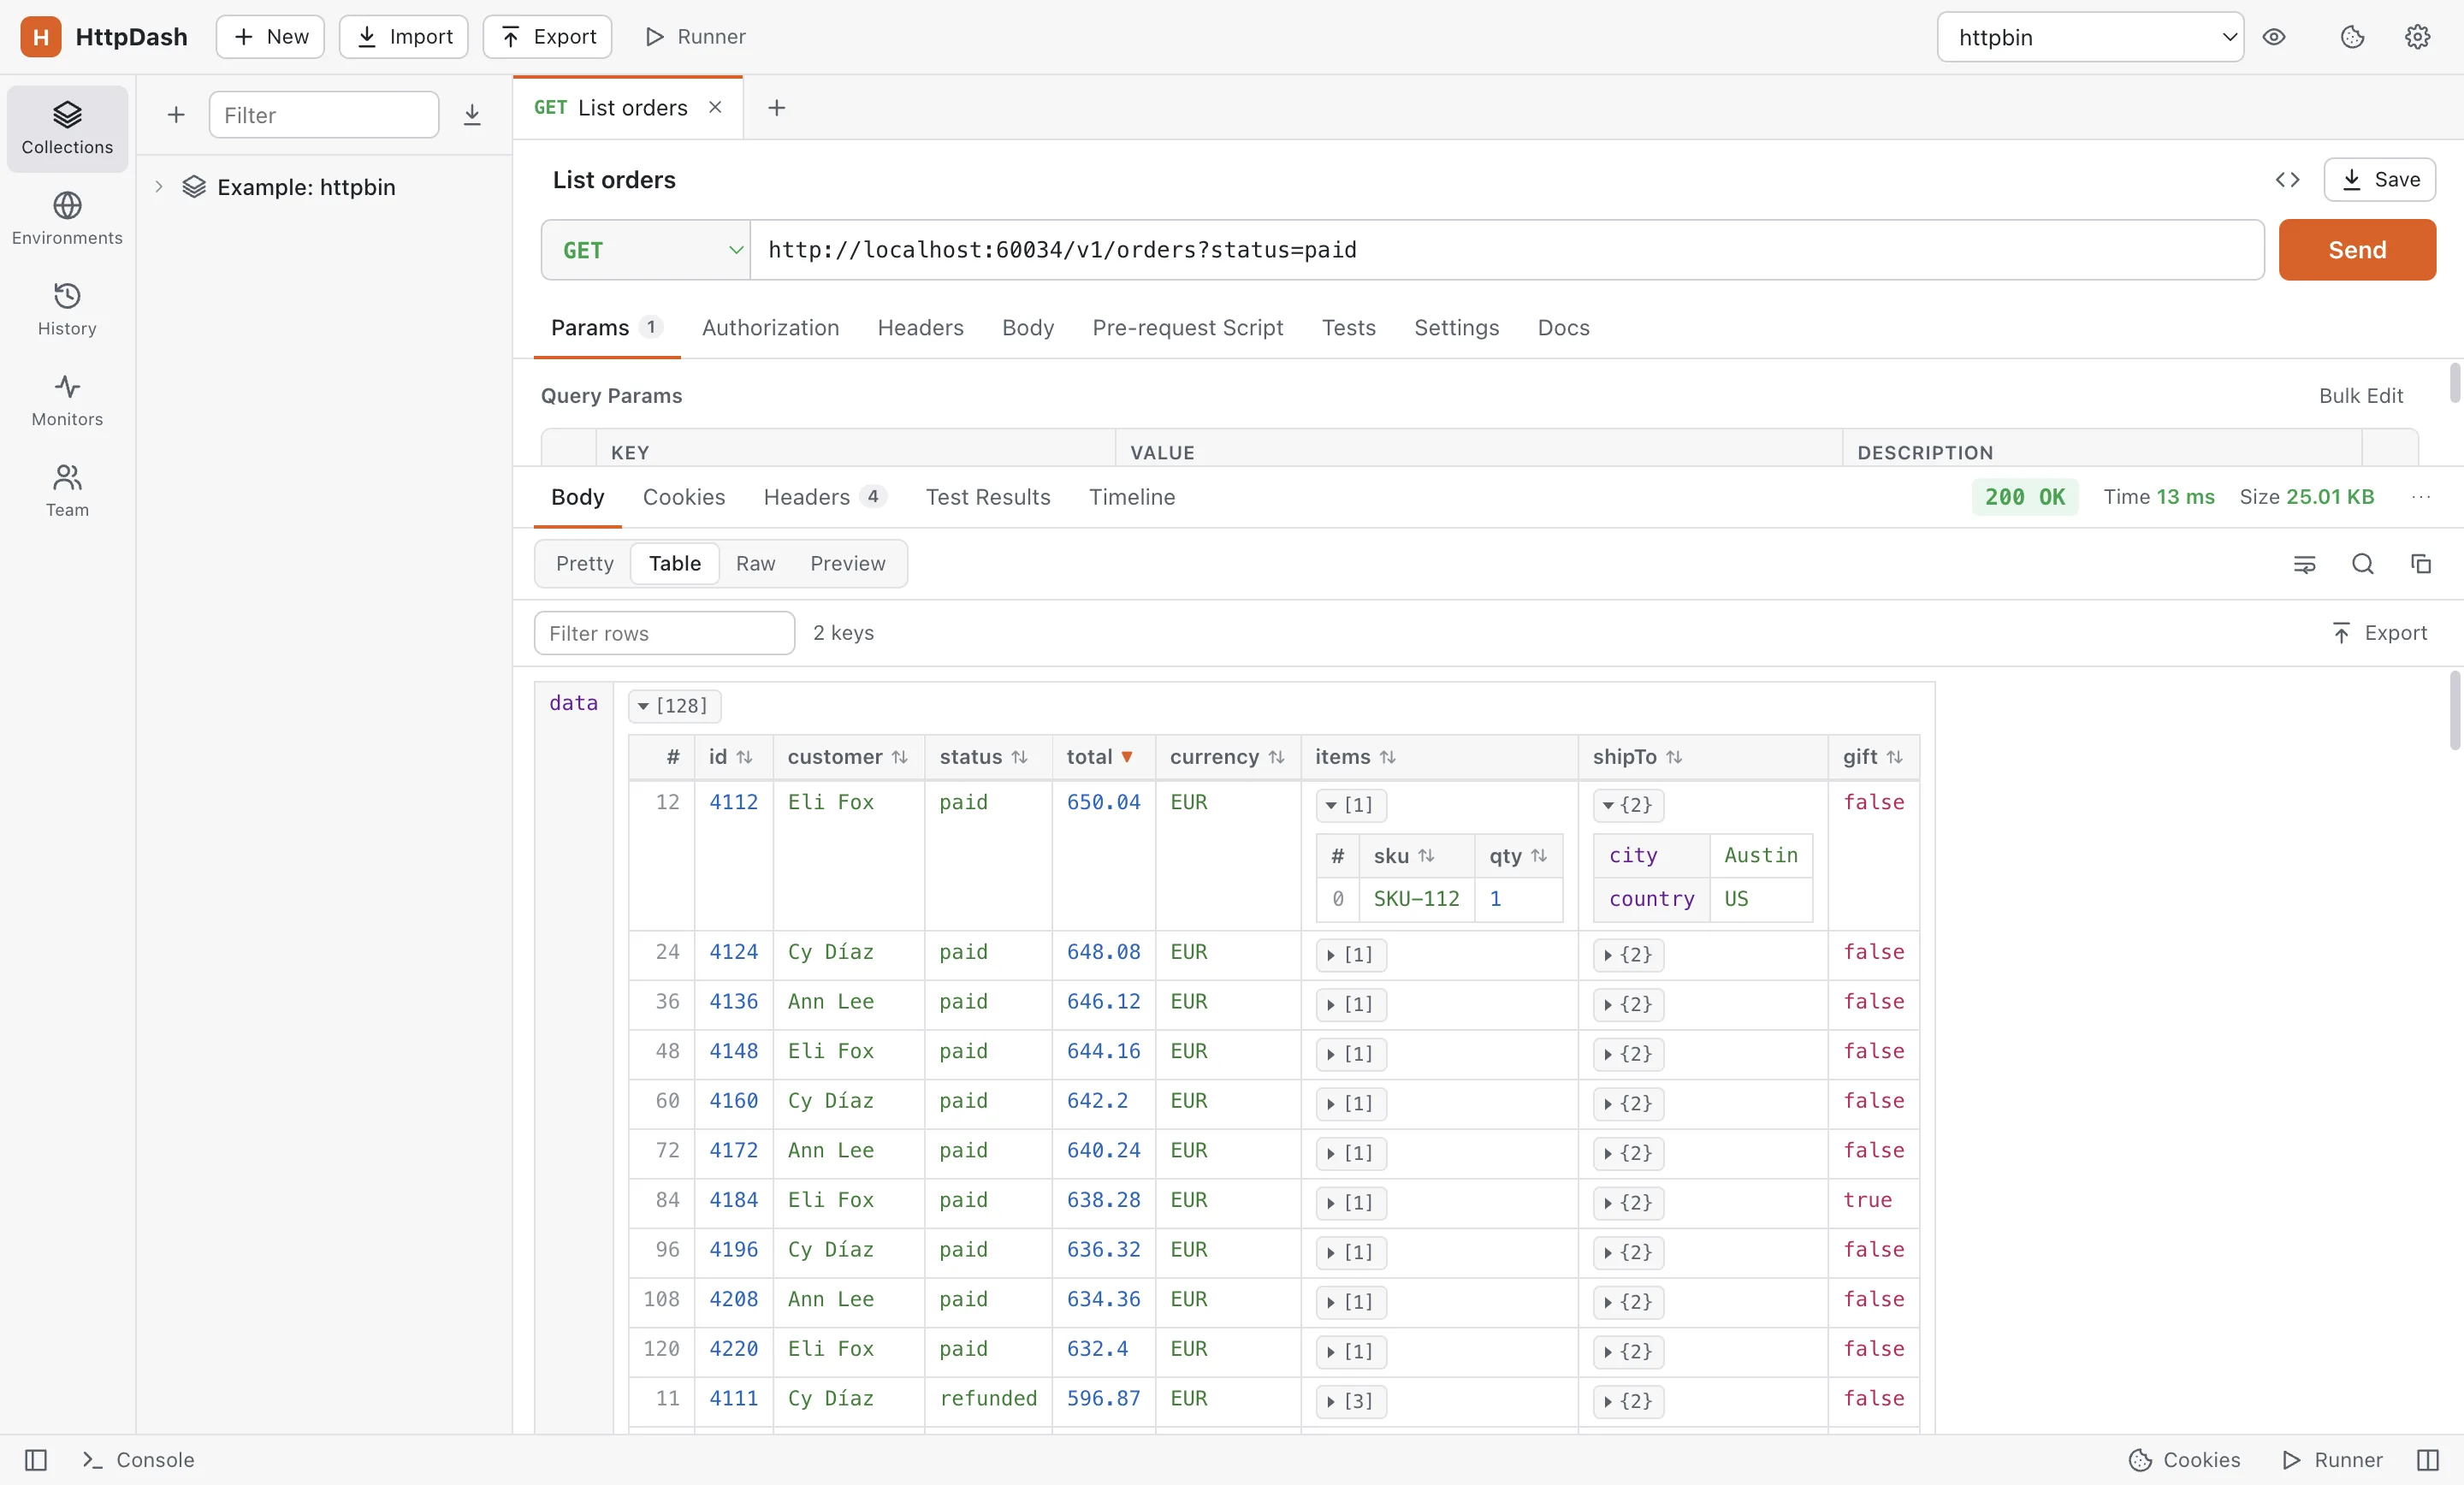The width and height of the screenshot is (2464, 1485).
Task: Collapse the items [1] cell for order 4112
Action: (1350, 805)
